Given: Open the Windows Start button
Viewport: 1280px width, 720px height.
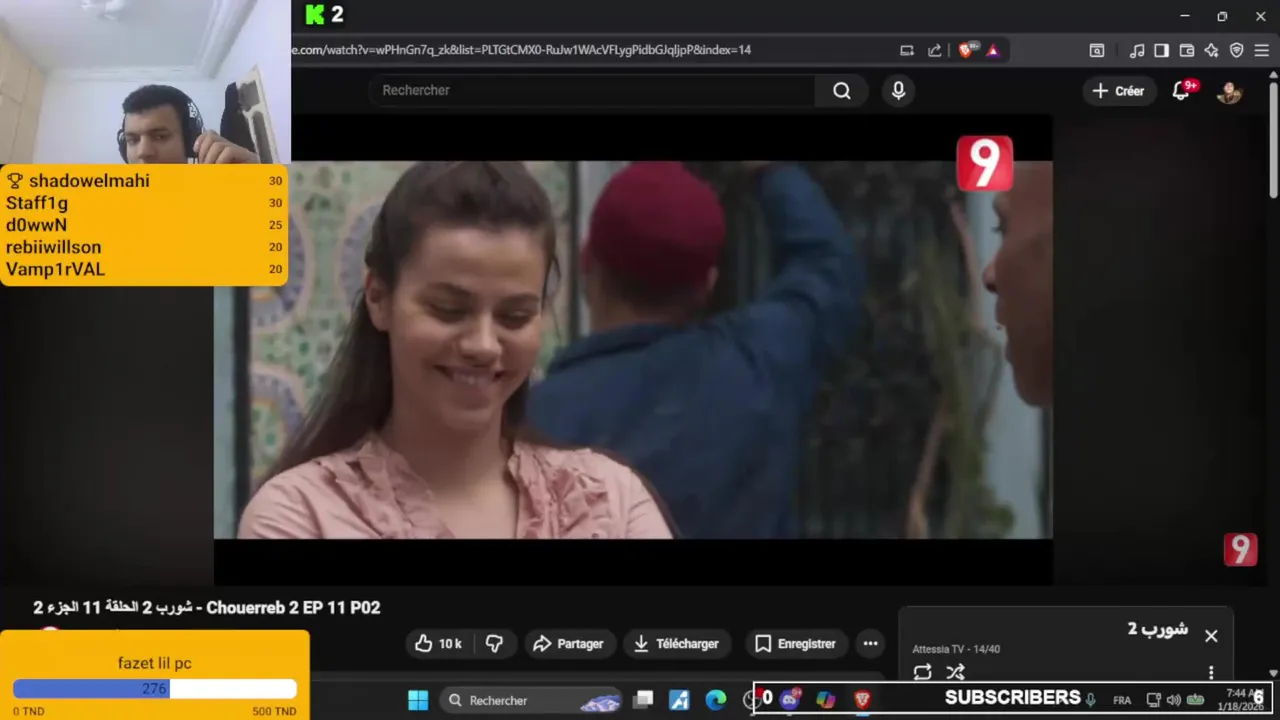Looking at the screenshot, I should tap(418, 700).
